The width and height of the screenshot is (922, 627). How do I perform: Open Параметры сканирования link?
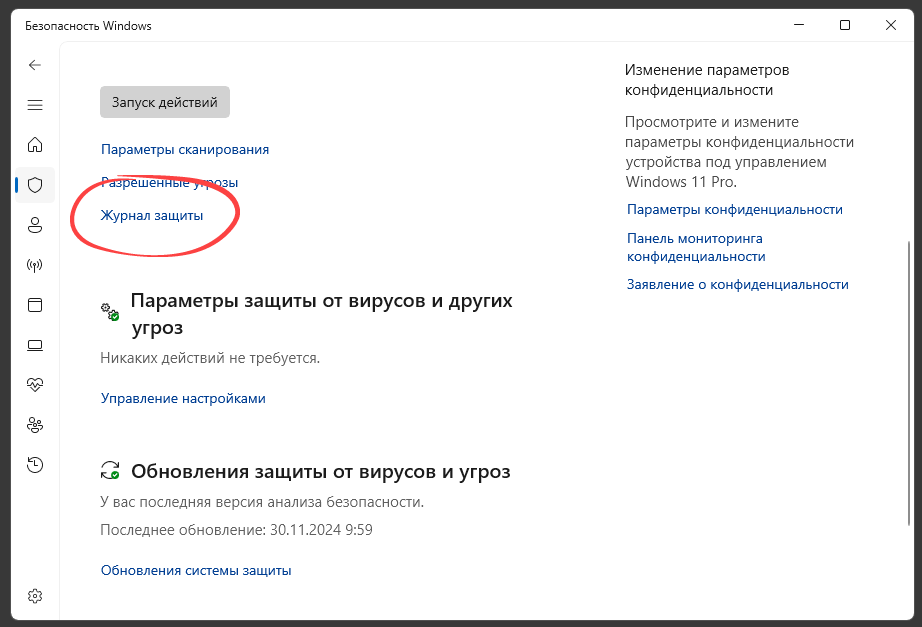pos(184,148)
